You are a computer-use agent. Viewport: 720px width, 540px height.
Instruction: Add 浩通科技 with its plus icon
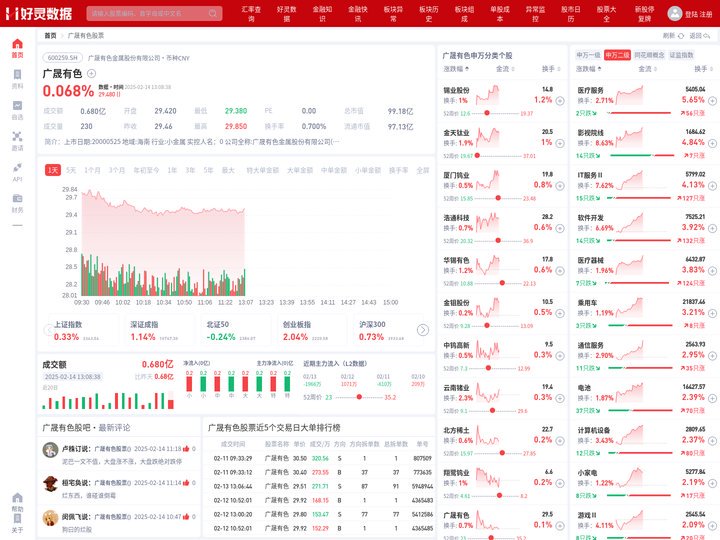pyautogui.click(x=560, y=228)
